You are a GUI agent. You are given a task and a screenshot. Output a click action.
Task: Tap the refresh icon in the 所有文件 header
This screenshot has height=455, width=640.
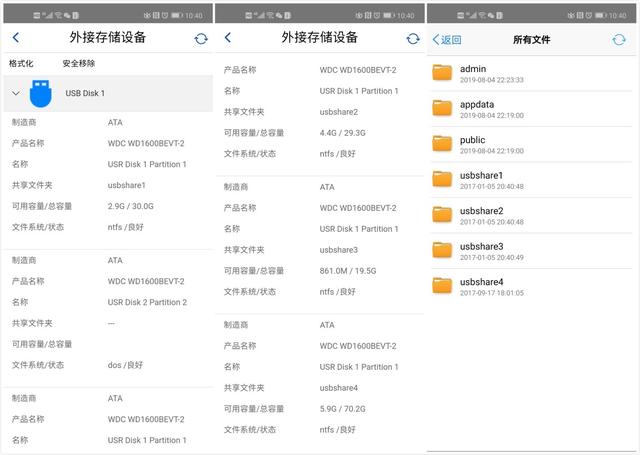[x=618, y=39]
